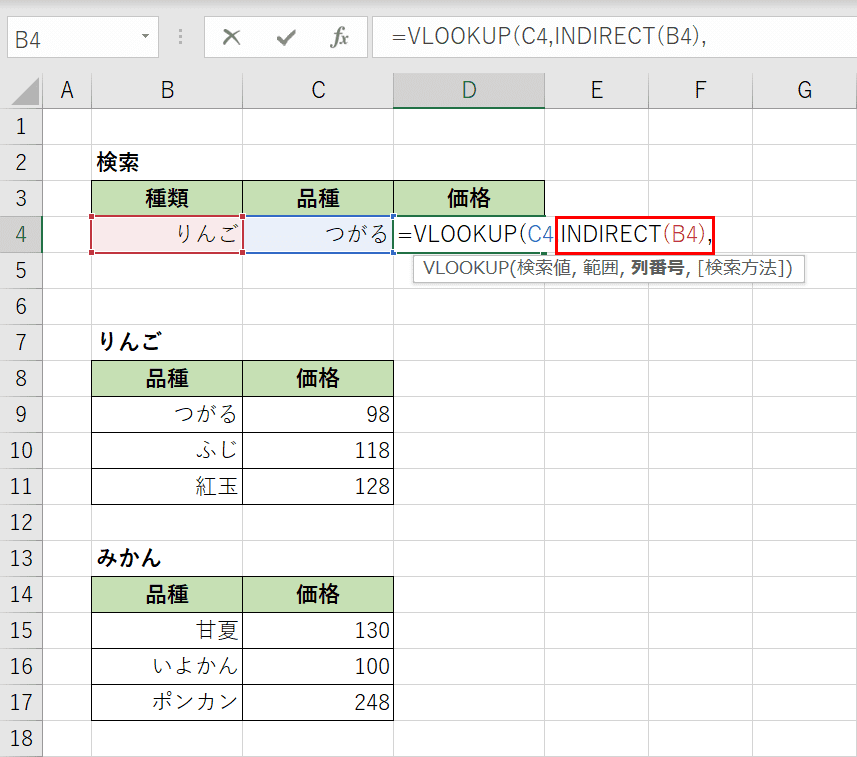857x757 pixels.
Task: Select price cell 118
Action: 318,450
